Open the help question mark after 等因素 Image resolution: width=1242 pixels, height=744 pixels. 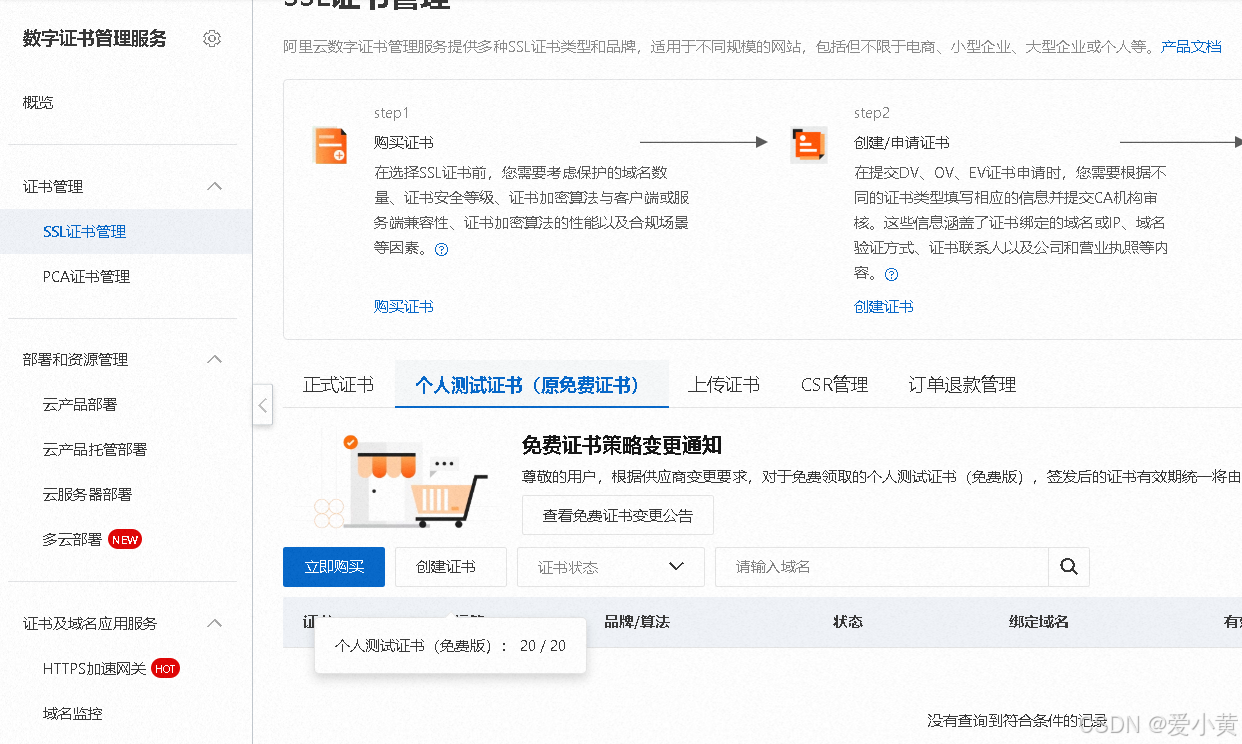point(441,250)
